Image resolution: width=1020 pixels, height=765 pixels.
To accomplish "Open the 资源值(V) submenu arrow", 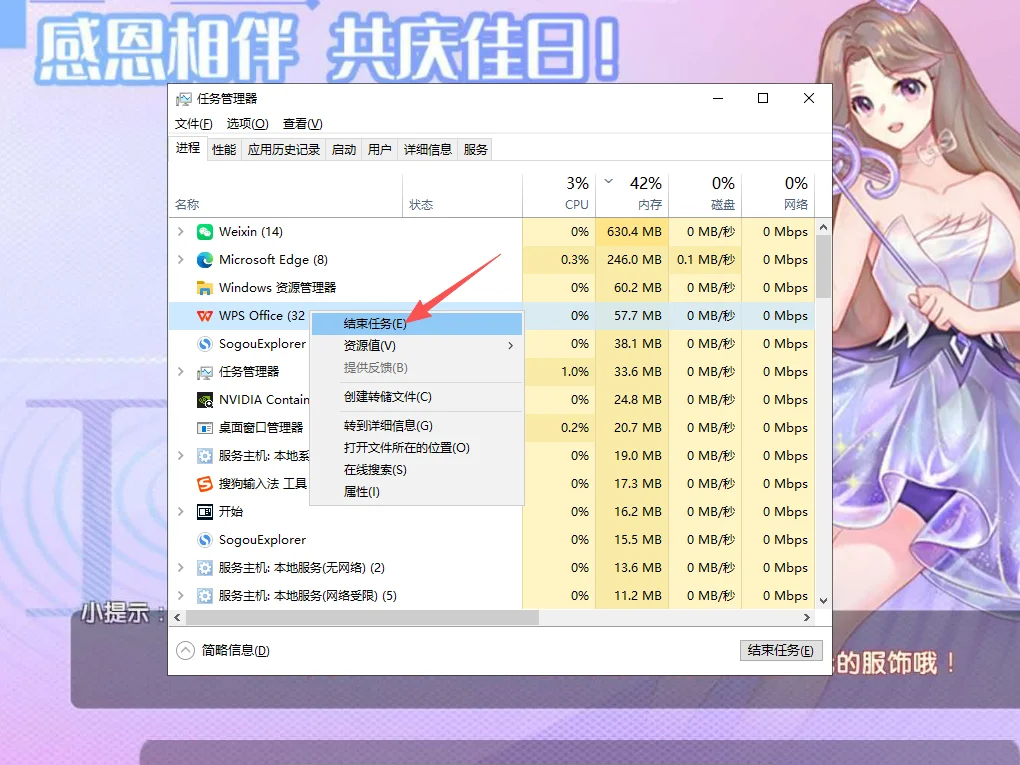I will 511,345.
